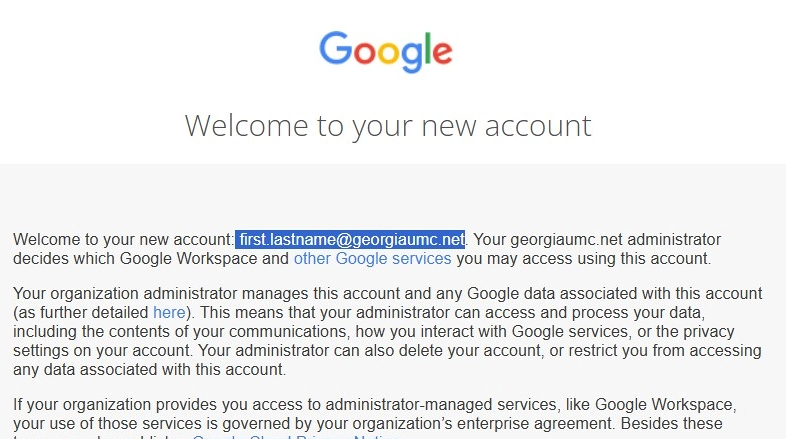Click the Google logo
This screenshot has height=439, width=786.
click(x=386, y=50)
